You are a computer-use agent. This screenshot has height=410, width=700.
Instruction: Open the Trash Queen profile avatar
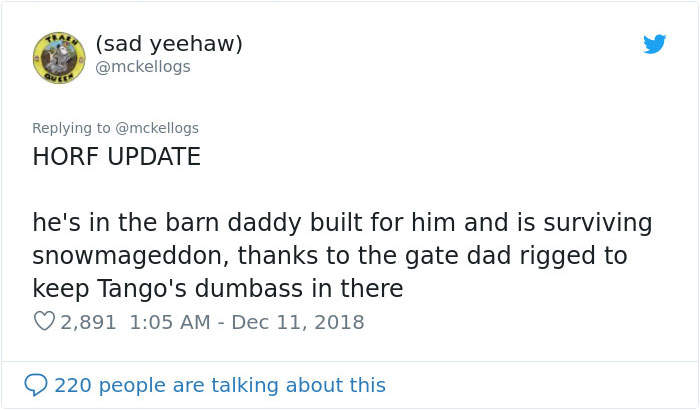click(x=59, y=56)
